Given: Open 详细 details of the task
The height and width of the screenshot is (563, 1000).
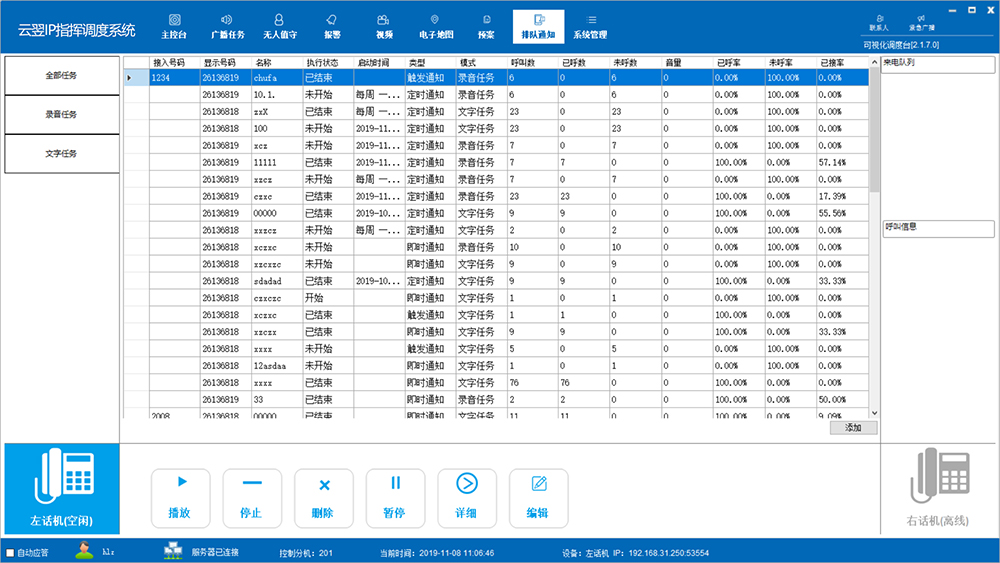Looking at the screenshot, I should point(467,499).
